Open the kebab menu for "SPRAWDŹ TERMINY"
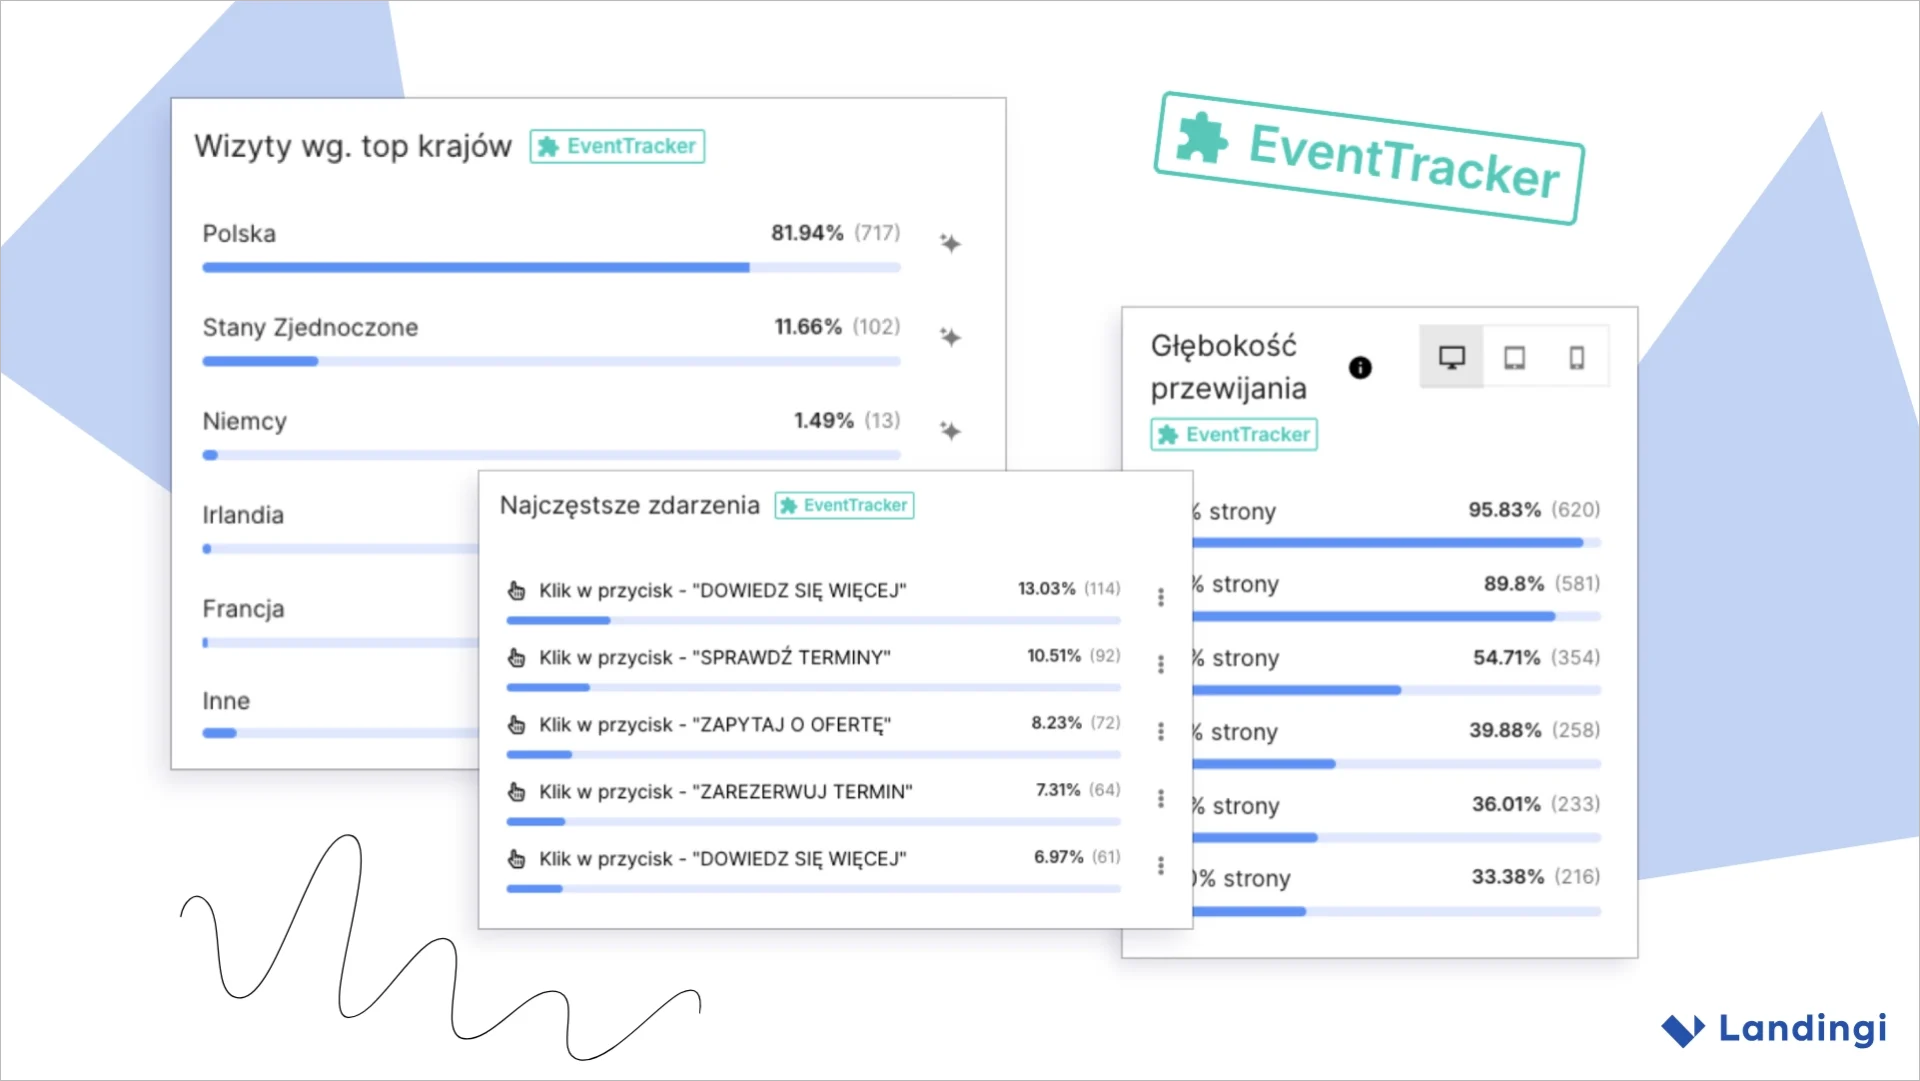 (1161, 664)
